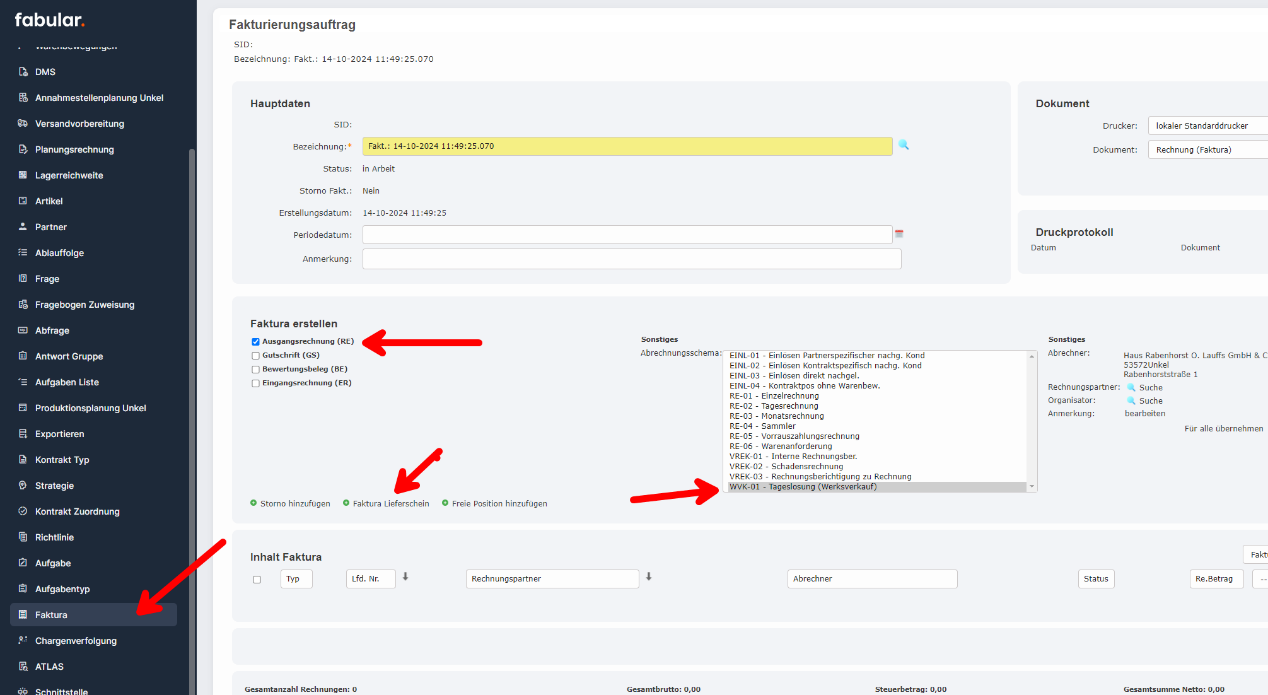The image size is (1268, 695).
Task: Open the calendar icon for Periodedatum
Action: point(898,234)
